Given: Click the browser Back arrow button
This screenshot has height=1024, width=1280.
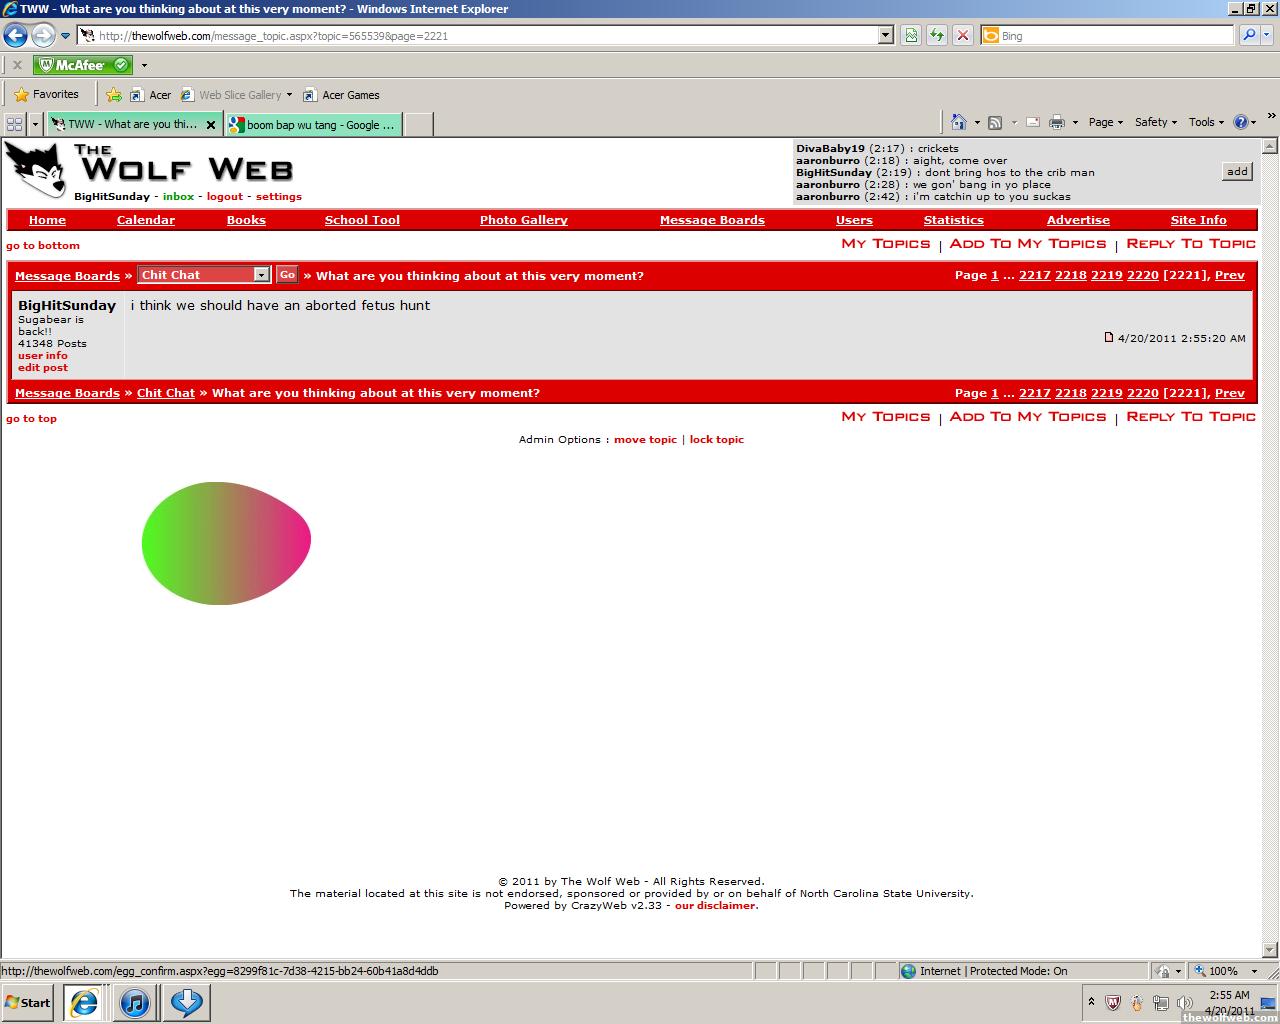Looking at the screenshot, I should click(15, 36).
